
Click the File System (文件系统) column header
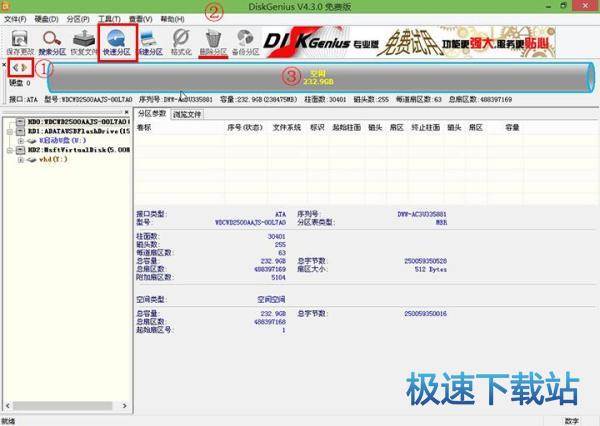[x=287, y=127]
